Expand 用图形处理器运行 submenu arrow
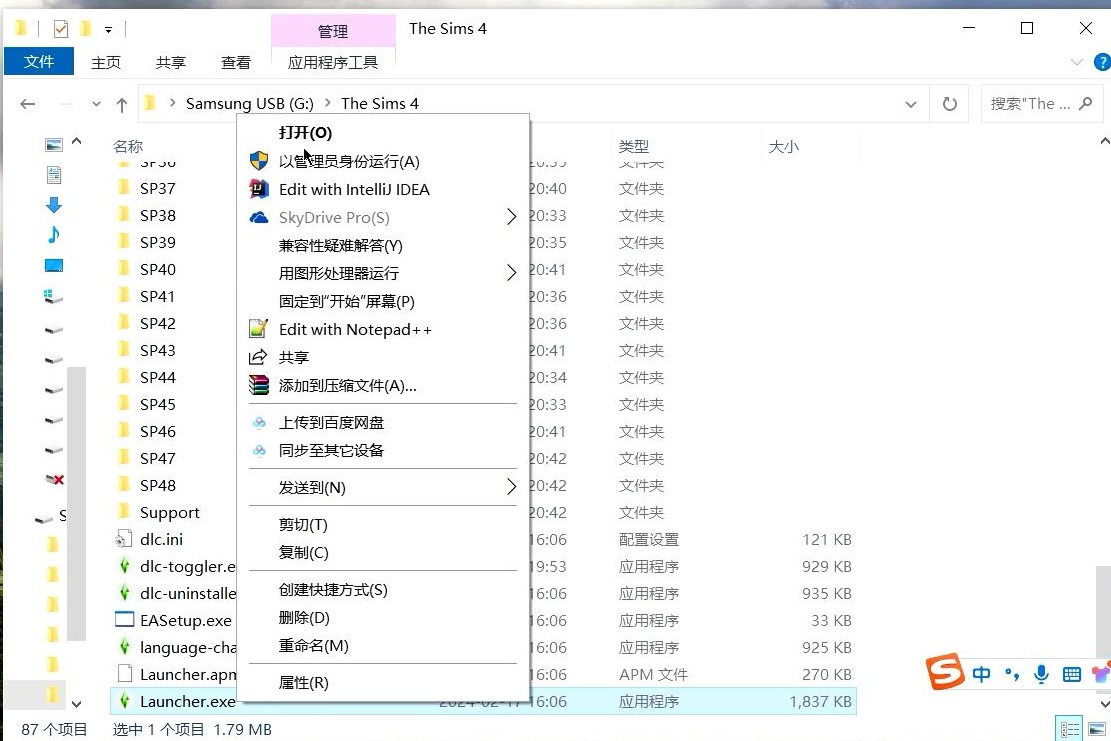This screenshot has width=1111, height=741. point(512,273)
